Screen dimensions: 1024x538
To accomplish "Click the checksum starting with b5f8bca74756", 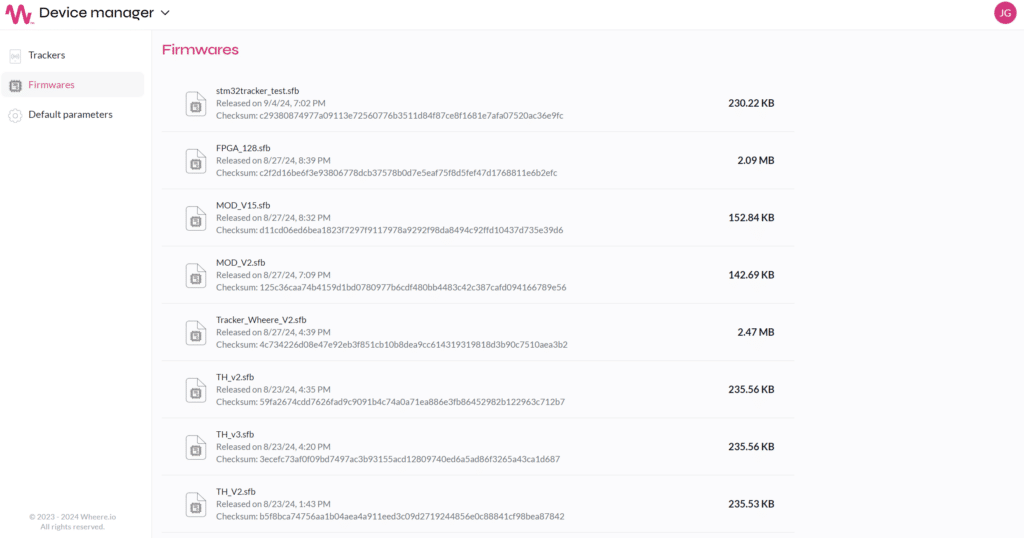I will [x=391, y=516].
